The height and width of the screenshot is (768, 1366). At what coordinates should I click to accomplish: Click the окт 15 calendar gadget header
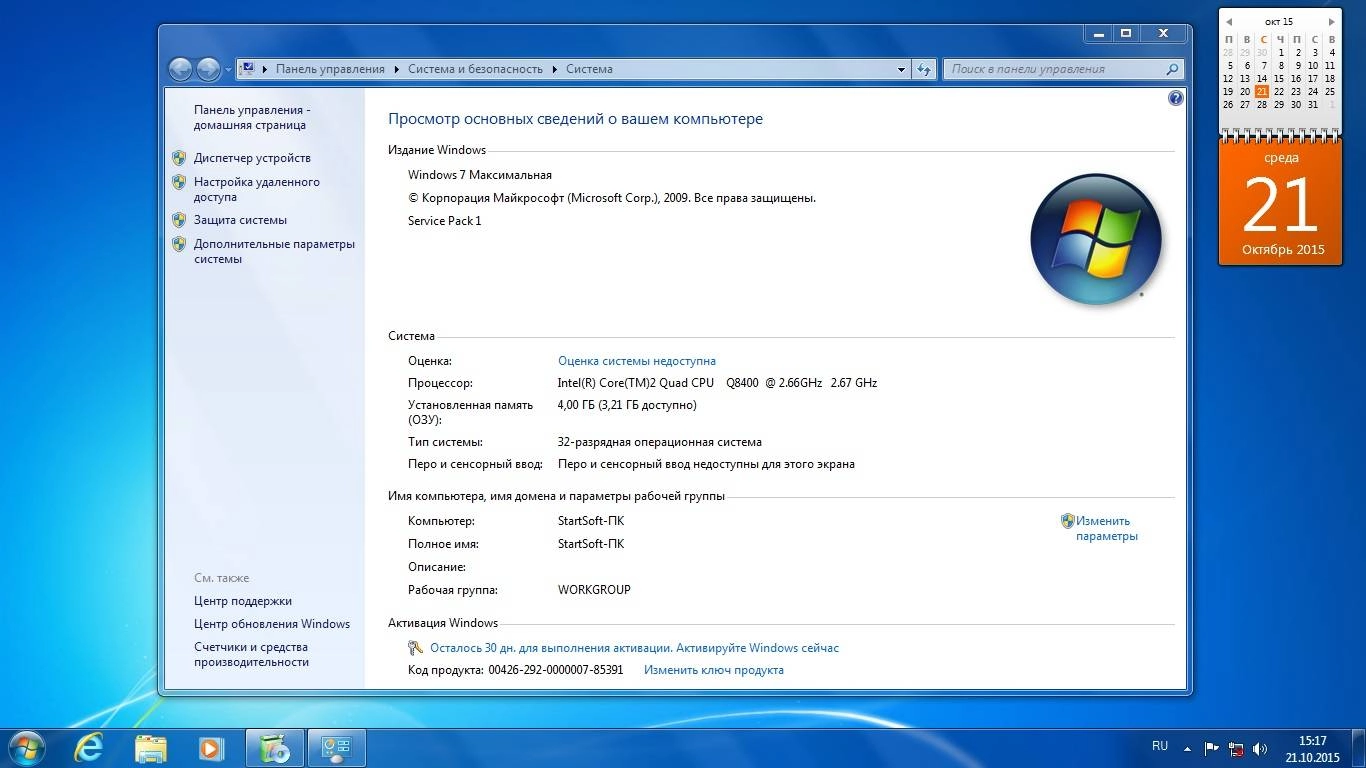[1279, 21]
